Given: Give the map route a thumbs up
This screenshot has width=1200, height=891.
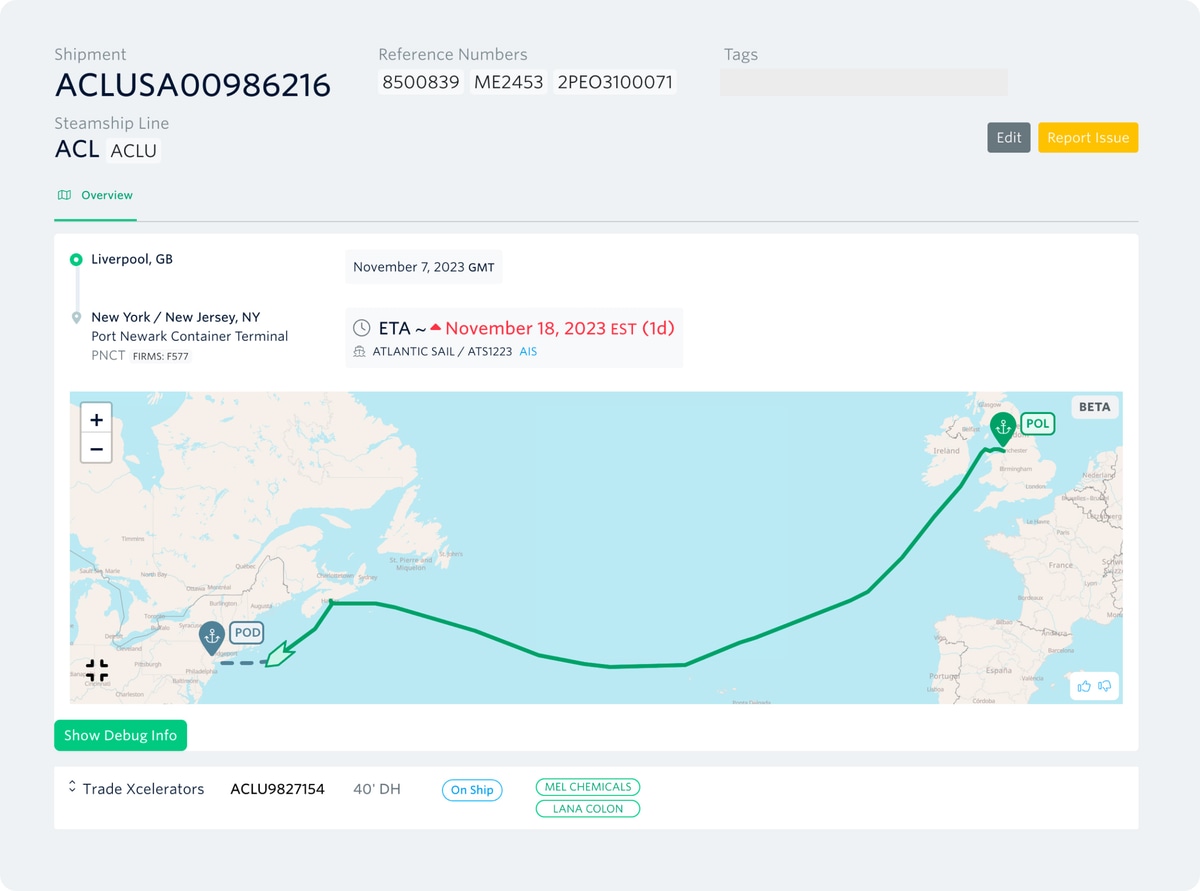Looking at the screenshot, I should click(x=1083, y=686).
